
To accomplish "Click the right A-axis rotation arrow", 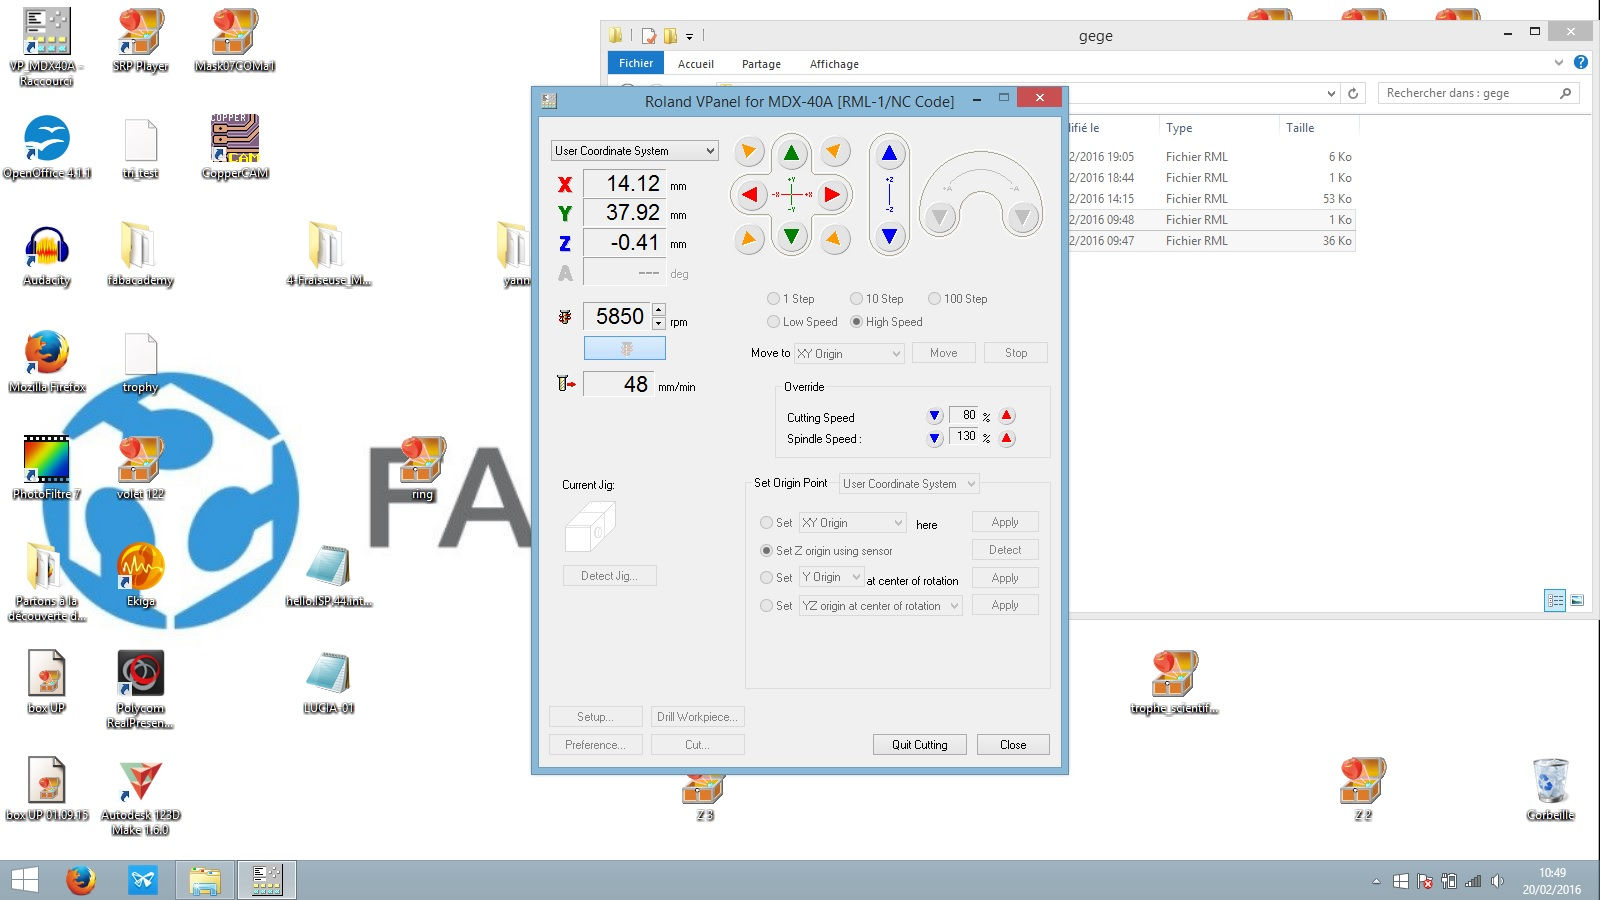I will (1022, 217).
